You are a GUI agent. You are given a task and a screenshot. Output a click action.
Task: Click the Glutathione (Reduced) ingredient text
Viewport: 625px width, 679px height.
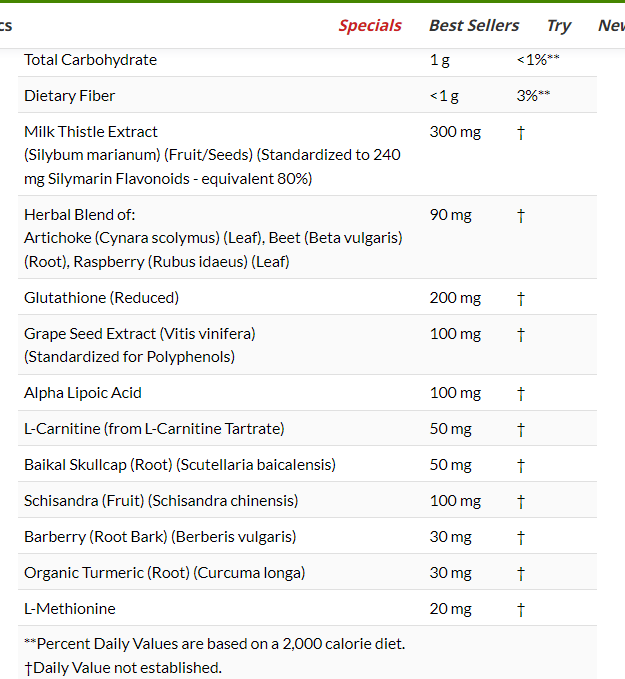[x=101, y=298]
